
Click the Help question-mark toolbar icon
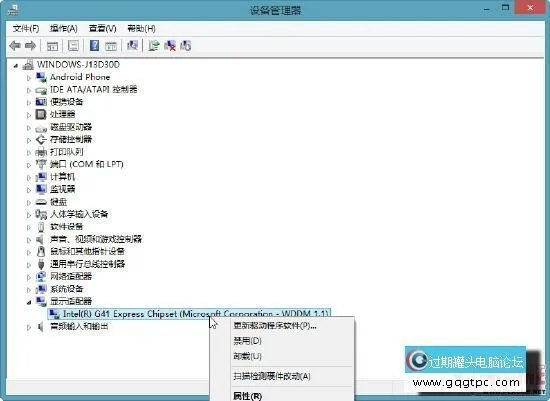tap(94, 46)
